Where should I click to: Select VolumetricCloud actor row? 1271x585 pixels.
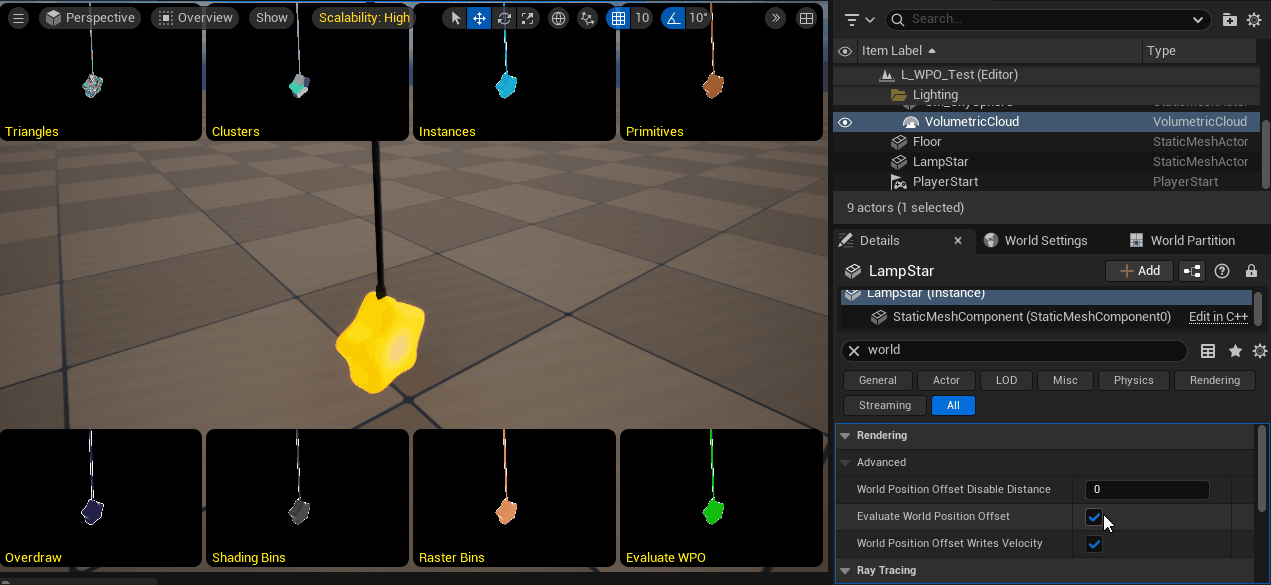point(1046,122)
